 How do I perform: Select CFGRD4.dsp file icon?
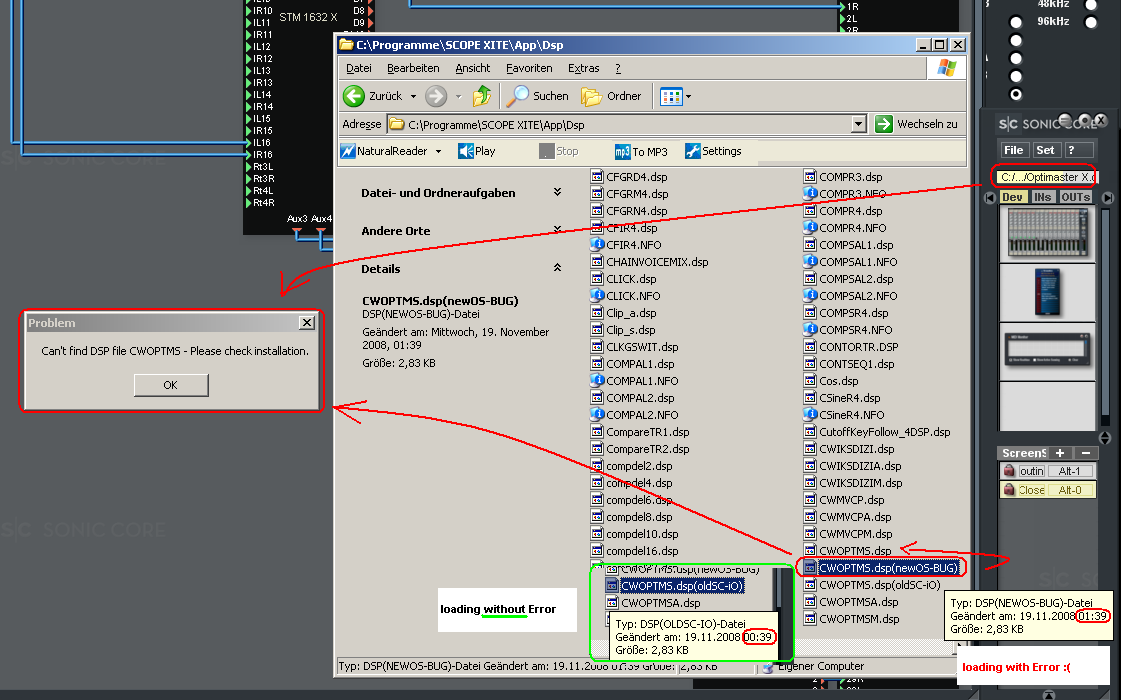point(597,176)
